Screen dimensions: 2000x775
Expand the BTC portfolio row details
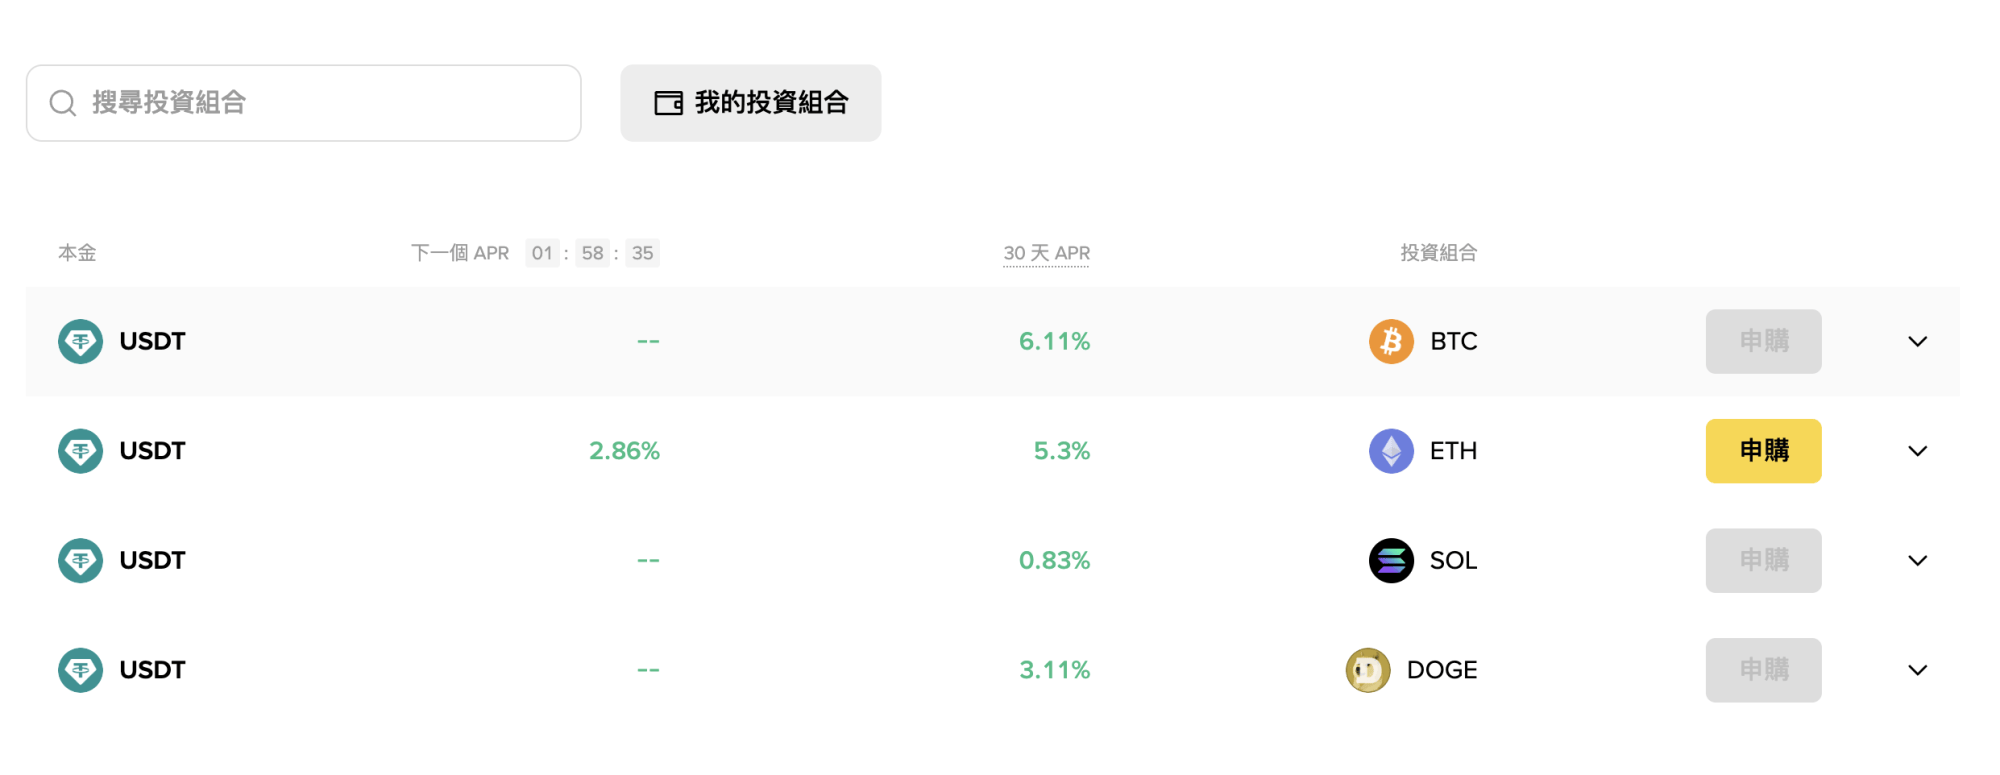(x=1917, y=341)
